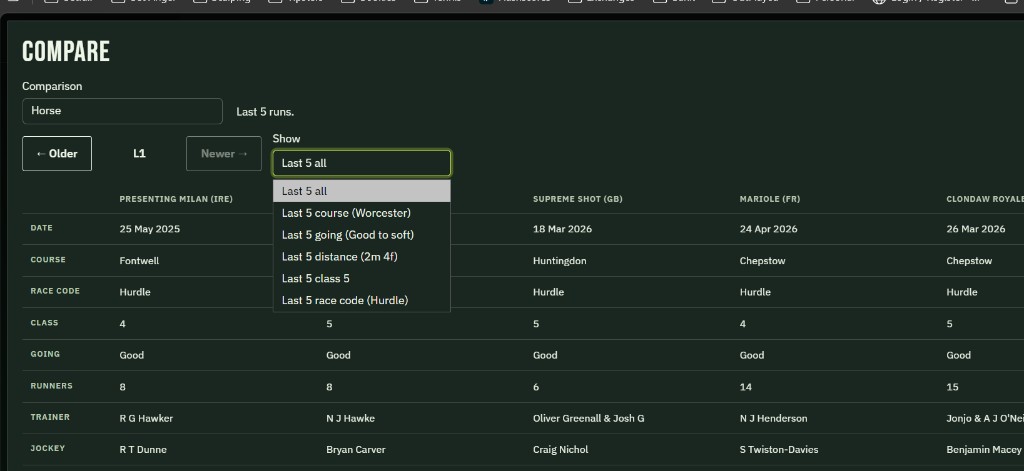Select Last 5 class 5 option

pos(362,278)
